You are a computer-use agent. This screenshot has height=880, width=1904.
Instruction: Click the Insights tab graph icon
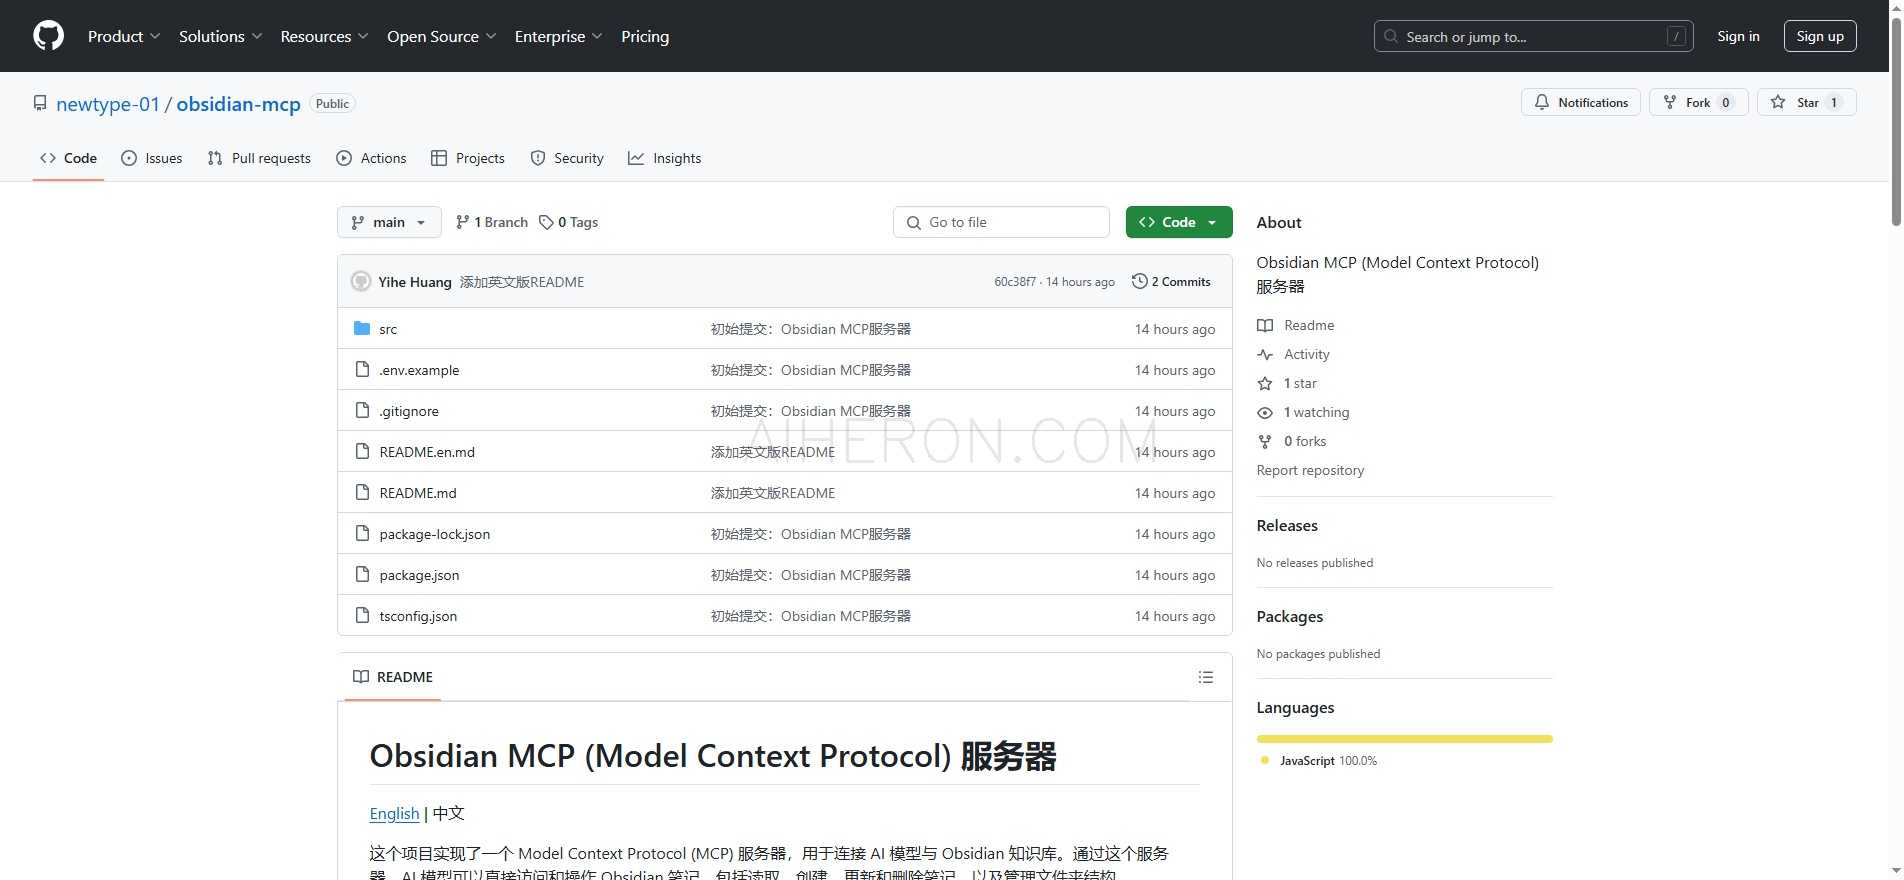point(636,158)
